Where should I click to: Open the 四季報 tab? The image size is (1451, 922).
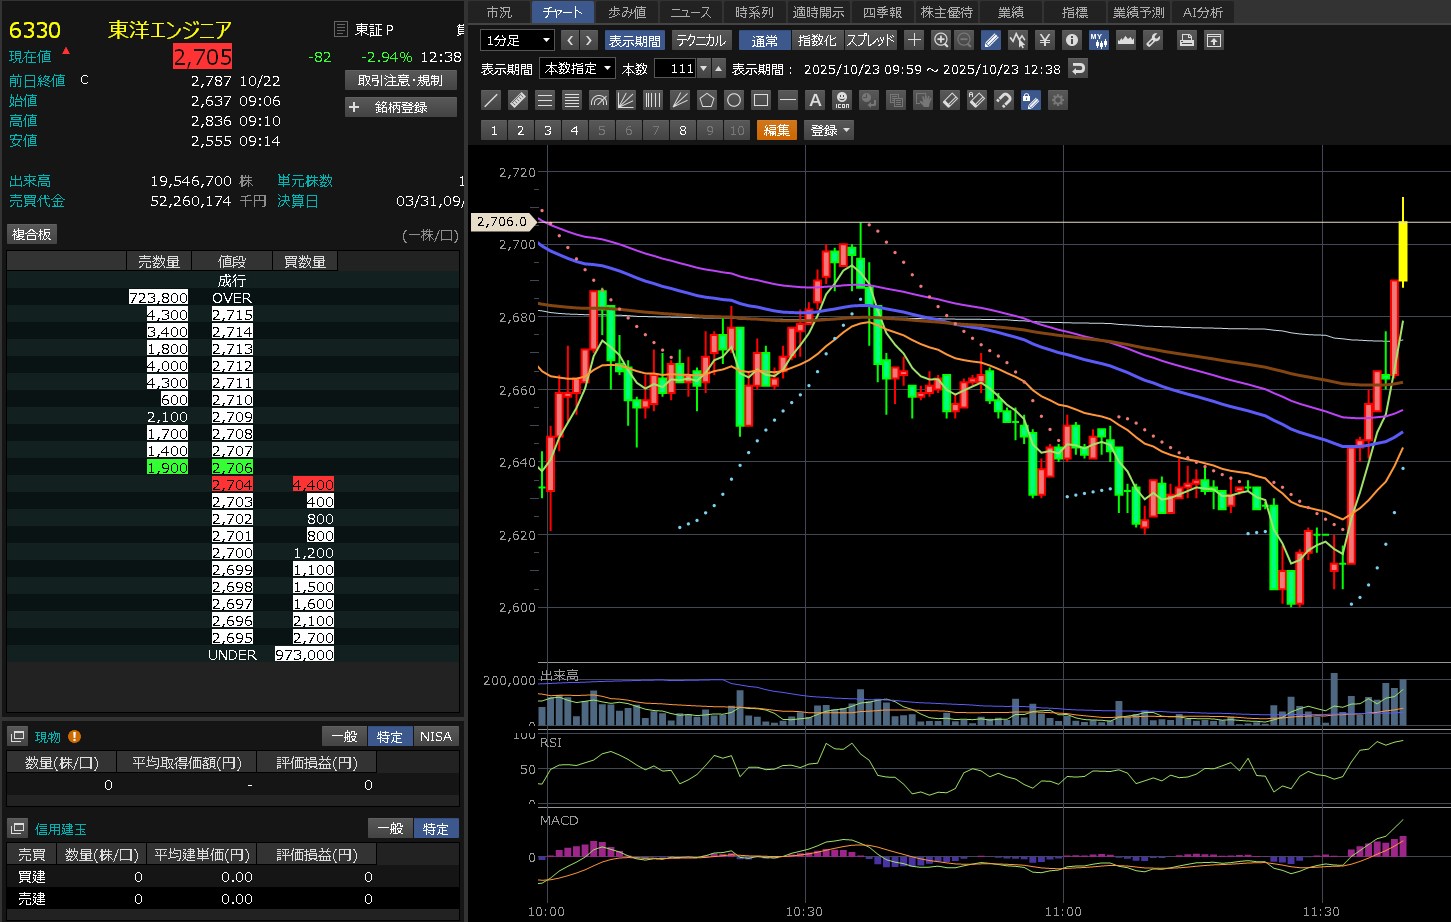click(x=882, y=12)
